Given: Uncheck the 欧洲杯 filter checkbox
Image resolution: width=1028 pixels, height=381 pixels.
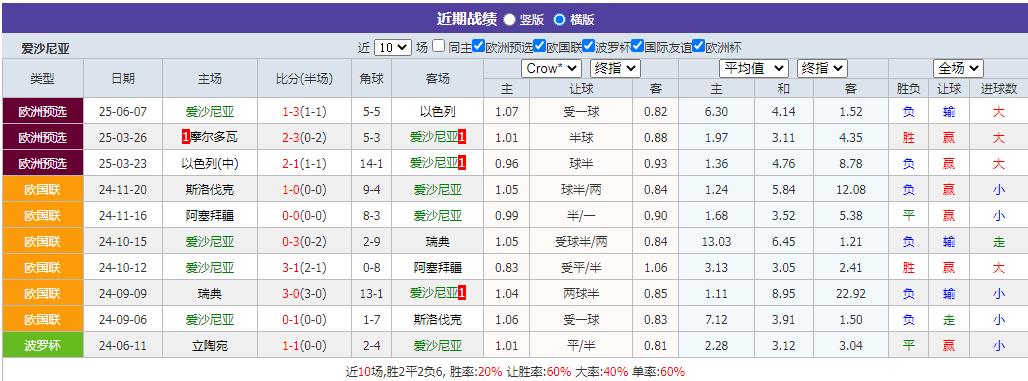Looking at the screenshot, I should pyautogui.click(x=698, y=47).
